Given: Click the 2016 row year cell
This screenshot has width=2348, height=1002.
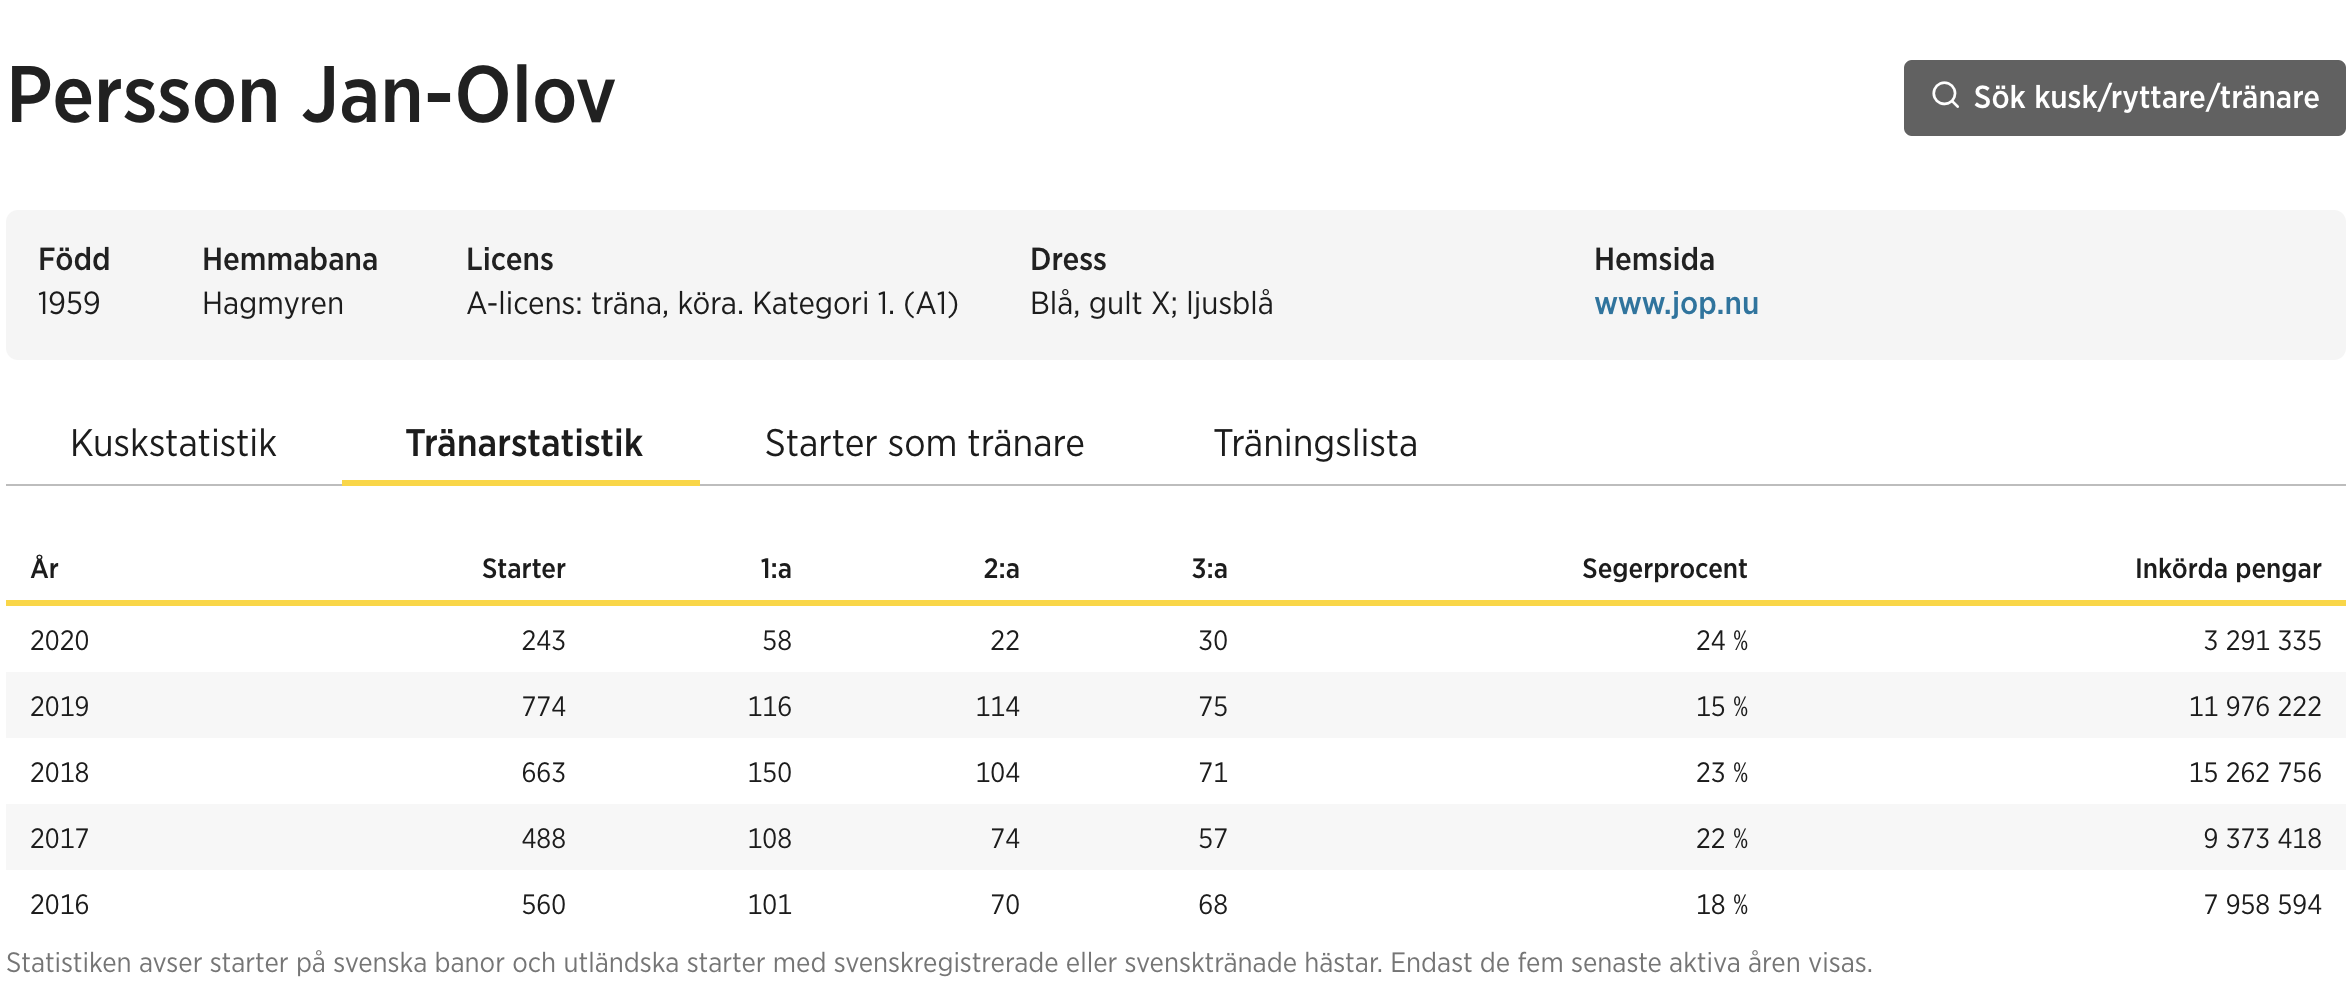Looking at the screenshot, I should click(x=60, y=904).
